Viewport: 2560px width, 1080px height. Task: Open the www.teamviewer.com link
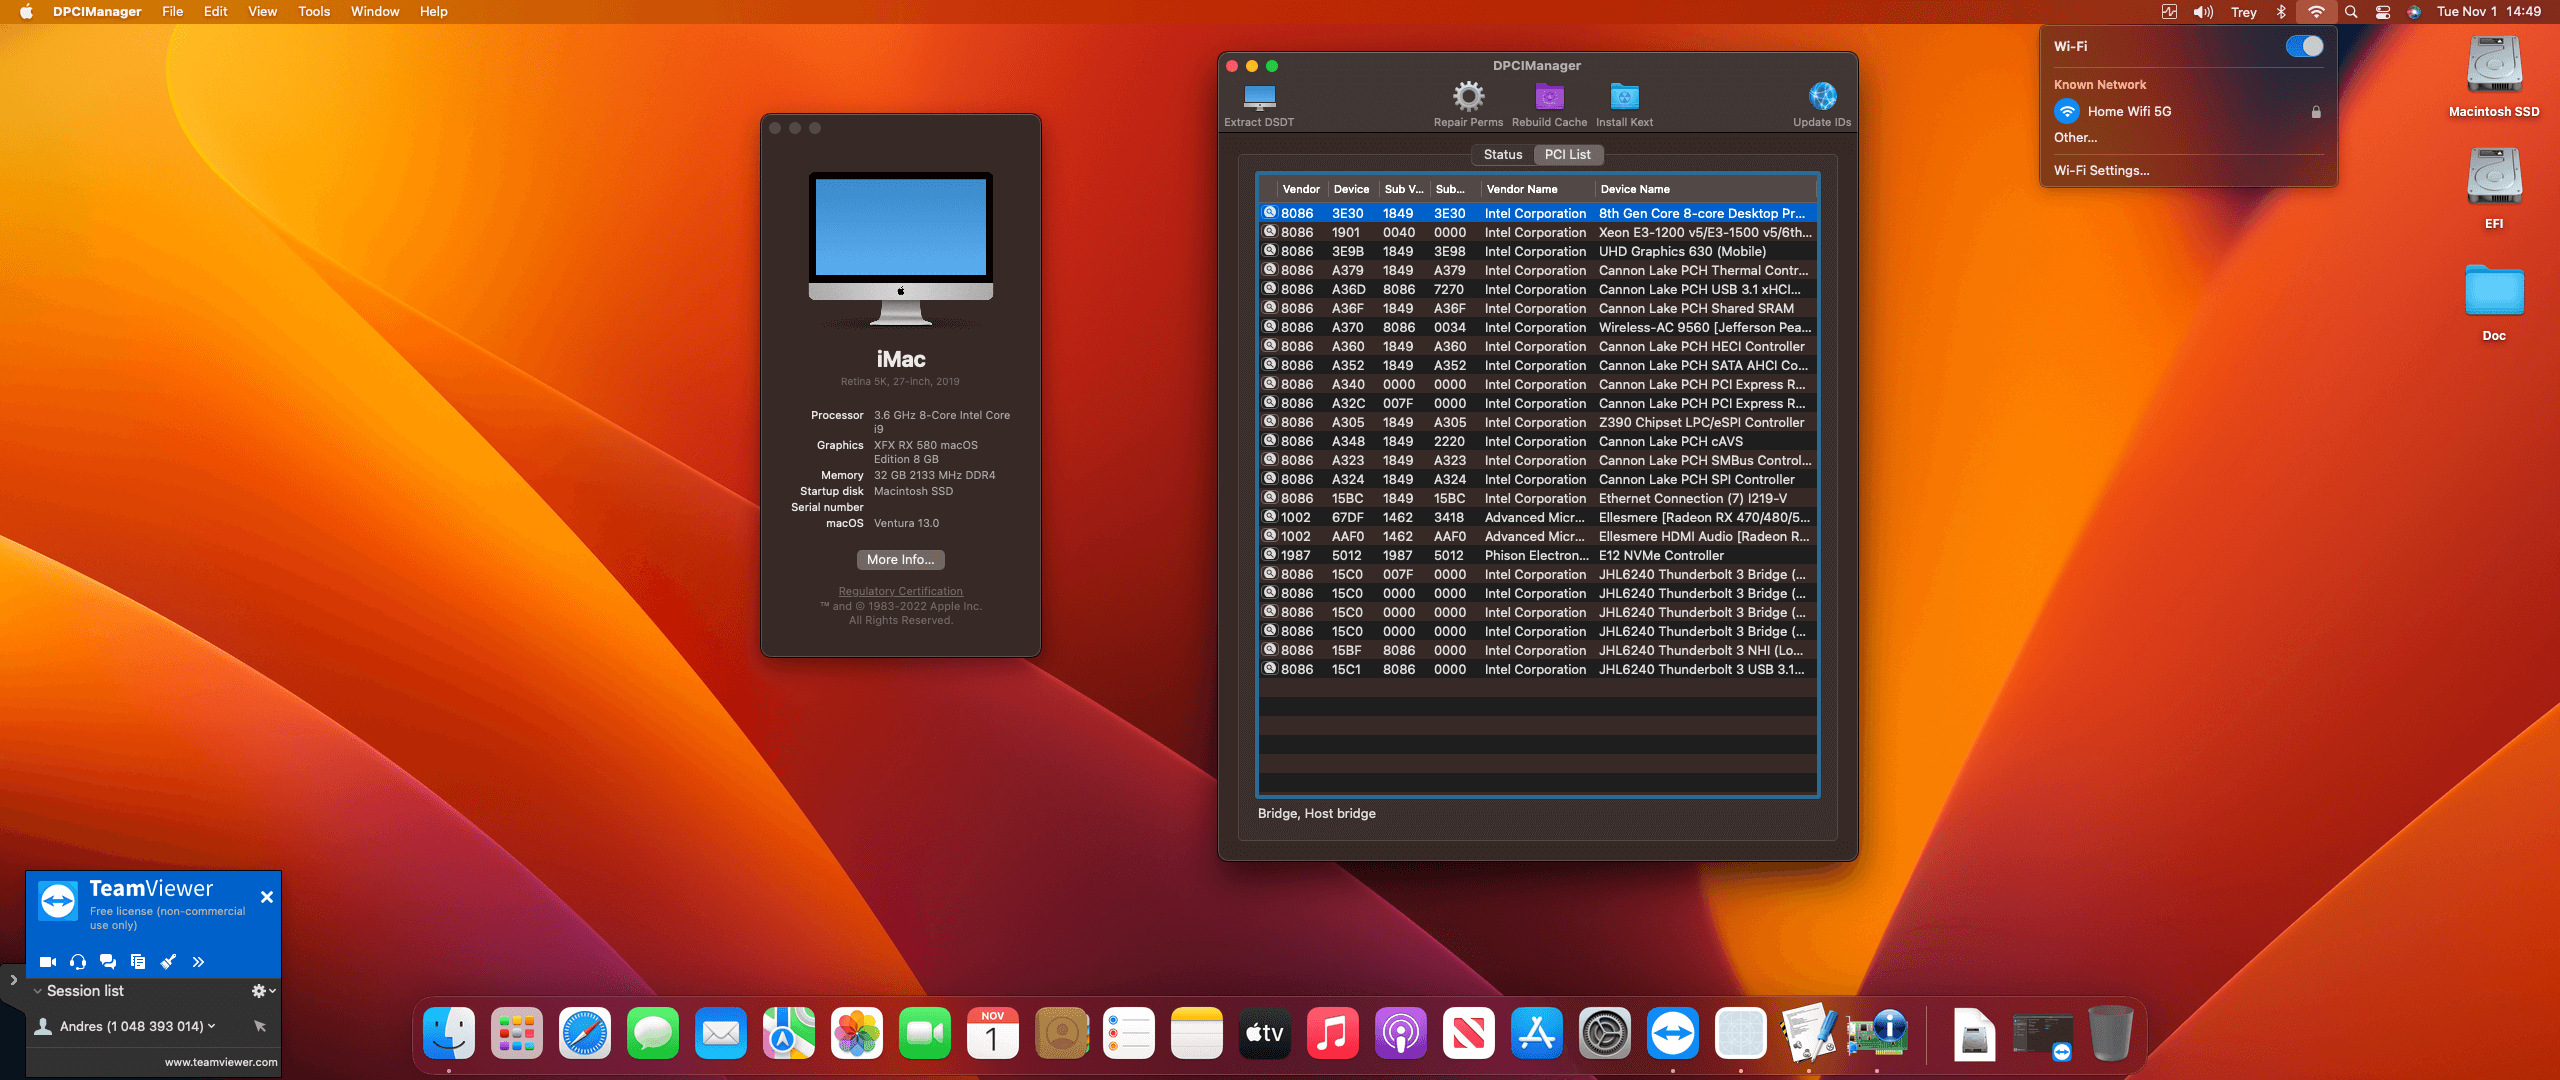pyautogui.click(x=221, y=1062)
